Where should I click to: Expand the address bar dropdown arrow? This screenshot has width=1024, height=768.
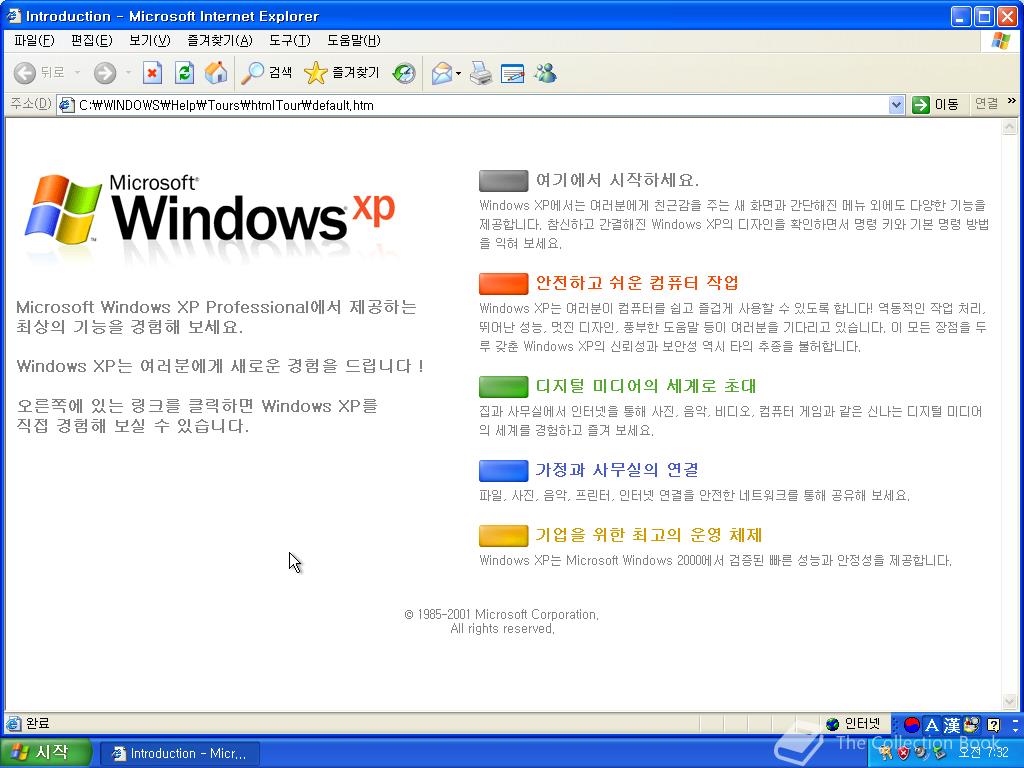[x=897, y=105]
